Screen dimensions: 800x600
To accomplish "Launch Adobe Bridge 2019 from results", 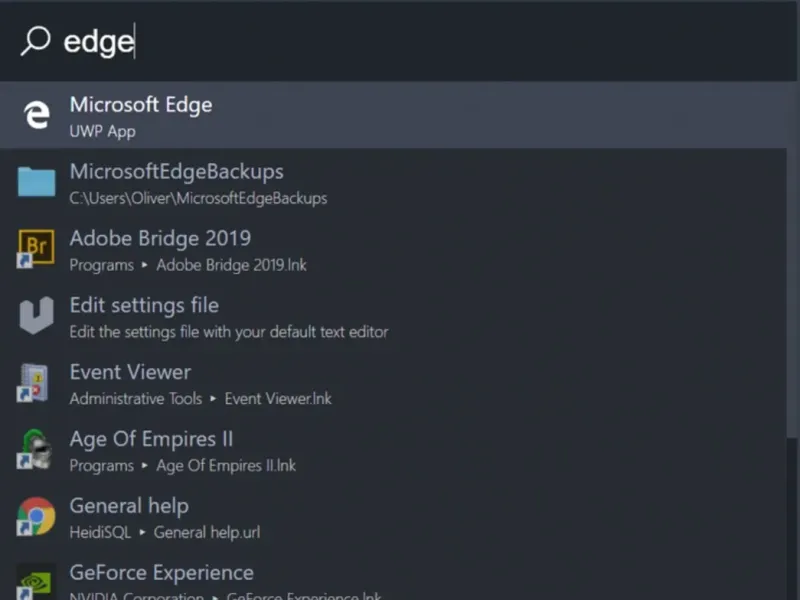I will click(393, 249).
